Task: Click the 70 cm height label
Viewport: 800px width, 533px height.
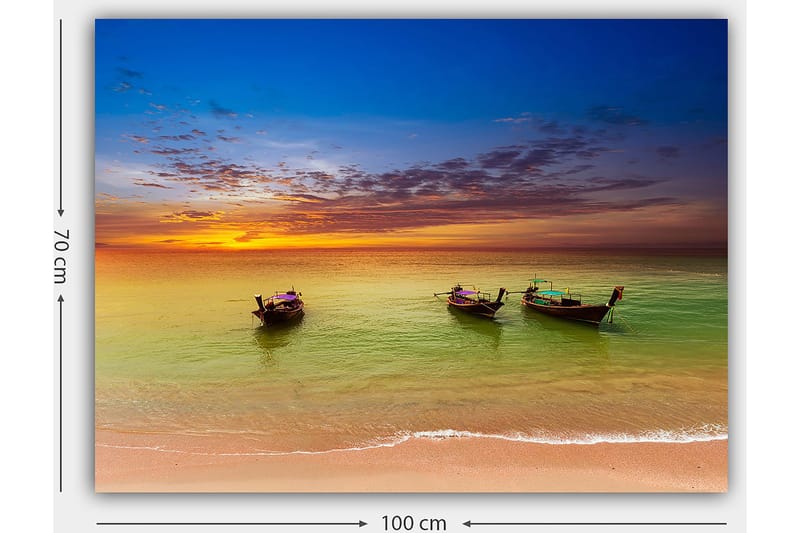Action: coord(61,256)
